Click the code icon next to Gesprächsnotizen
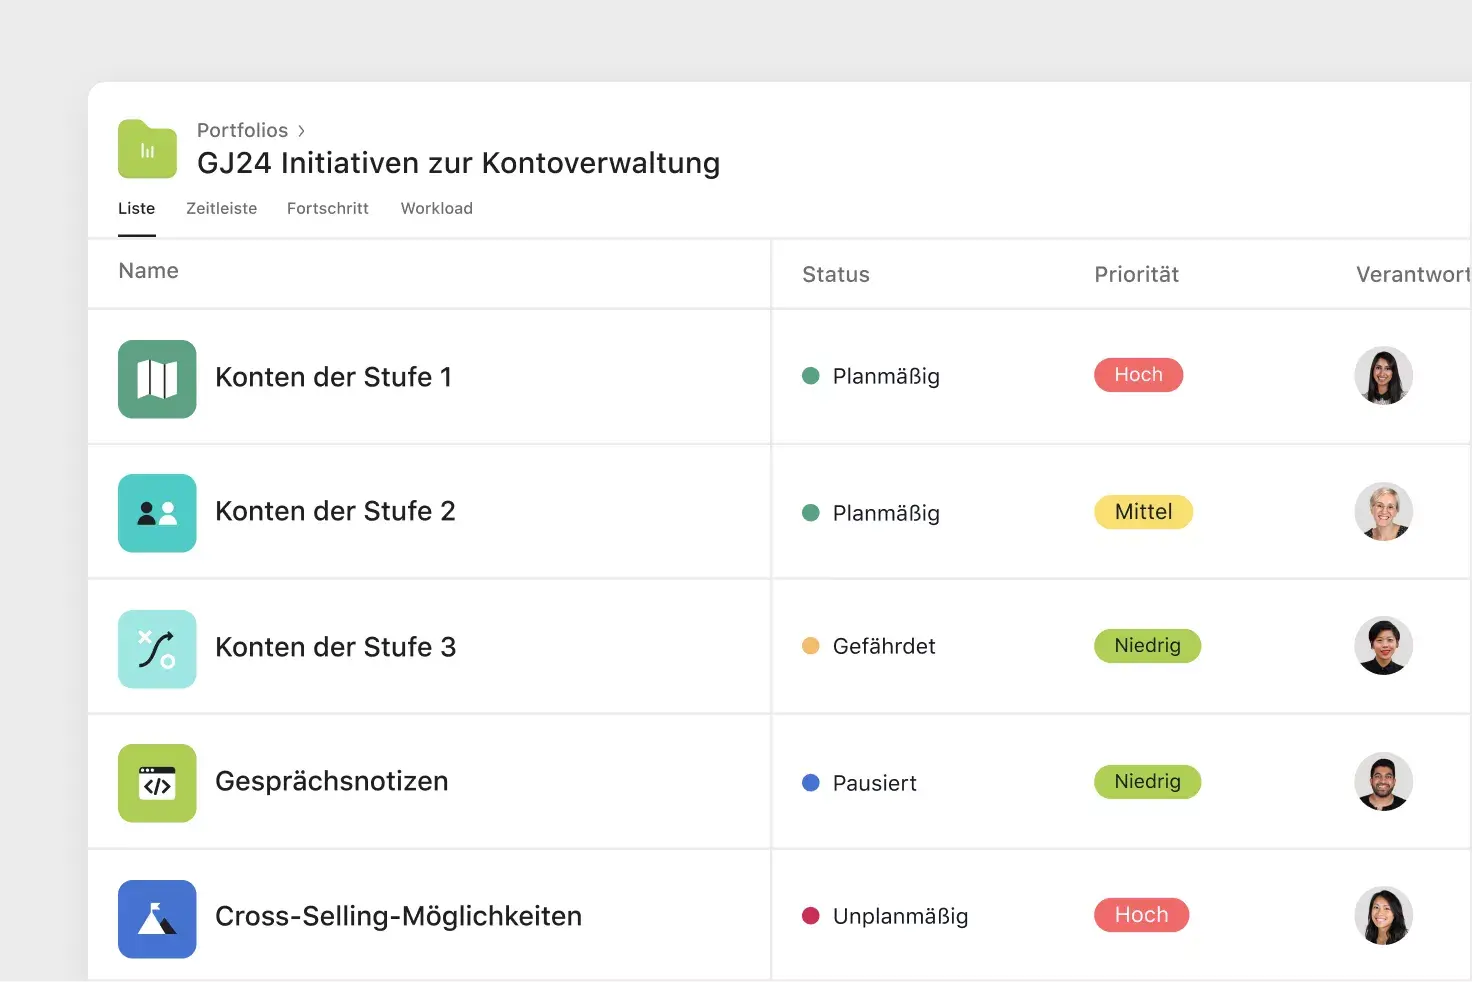This screenshot has height=982, width=1472. pos(157,783)
